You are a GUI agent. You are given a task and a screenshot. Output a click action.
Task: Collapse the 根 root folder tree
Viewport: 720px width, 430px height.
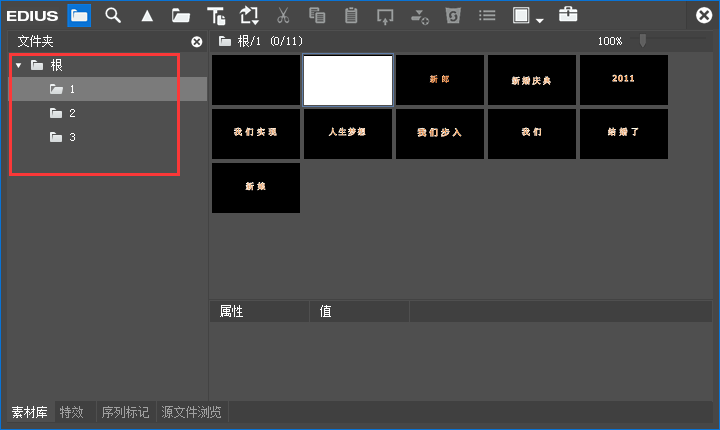click(18, 65)
